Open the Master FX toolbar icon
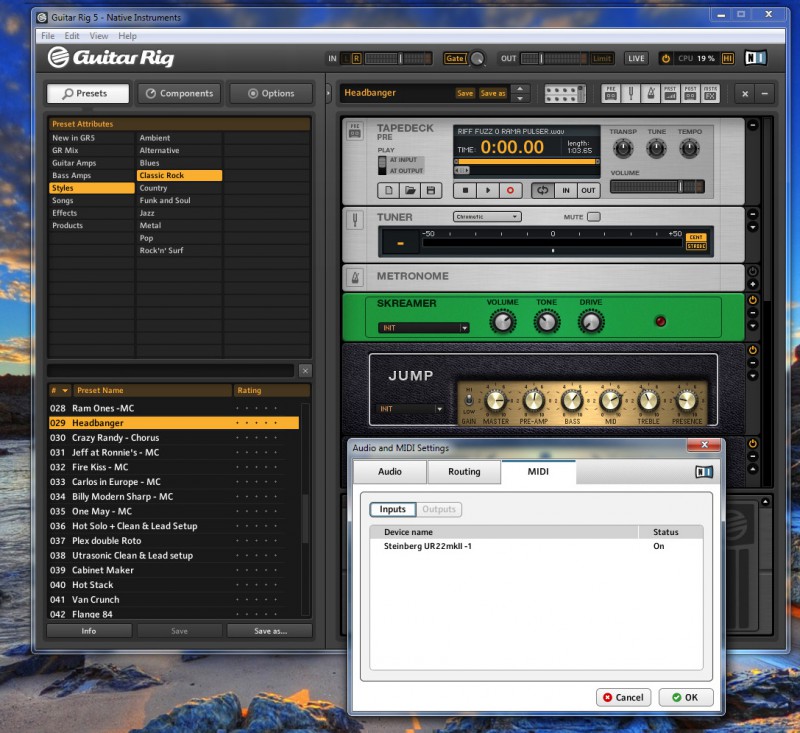Image resolution: width=800 pixels, height=733 pixels. 710,93
